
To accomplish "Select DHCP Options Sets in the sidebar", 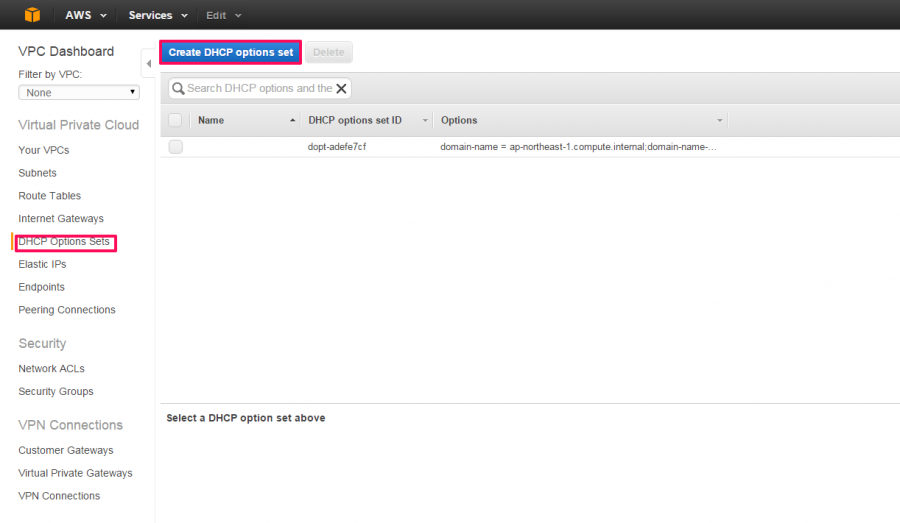I will (64, 242).
